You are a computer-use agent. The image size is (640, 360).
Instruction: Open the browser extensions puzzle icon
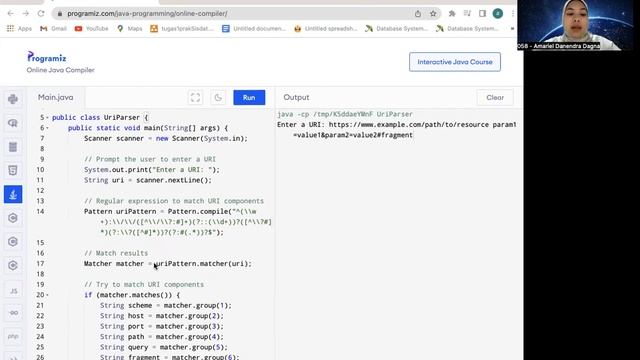pyautogui.click(x=452, y=13)
